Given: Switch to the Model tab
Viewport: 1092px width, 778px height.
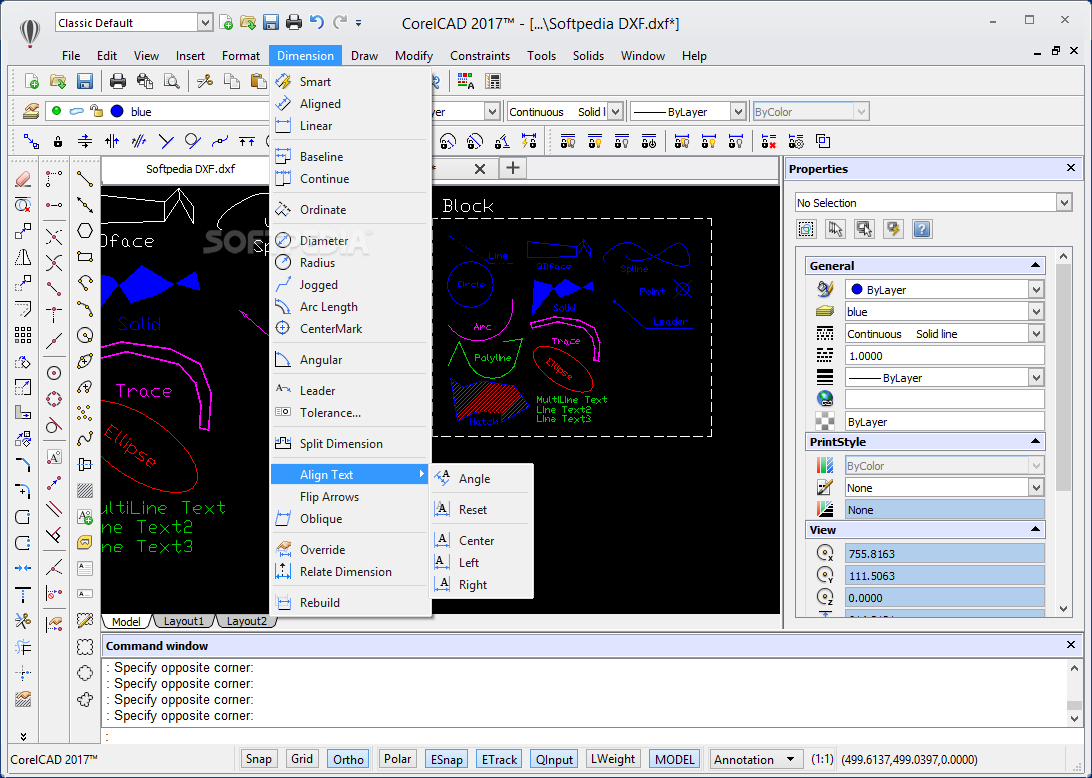Looking at the screenshot, I should pos(126,621).
